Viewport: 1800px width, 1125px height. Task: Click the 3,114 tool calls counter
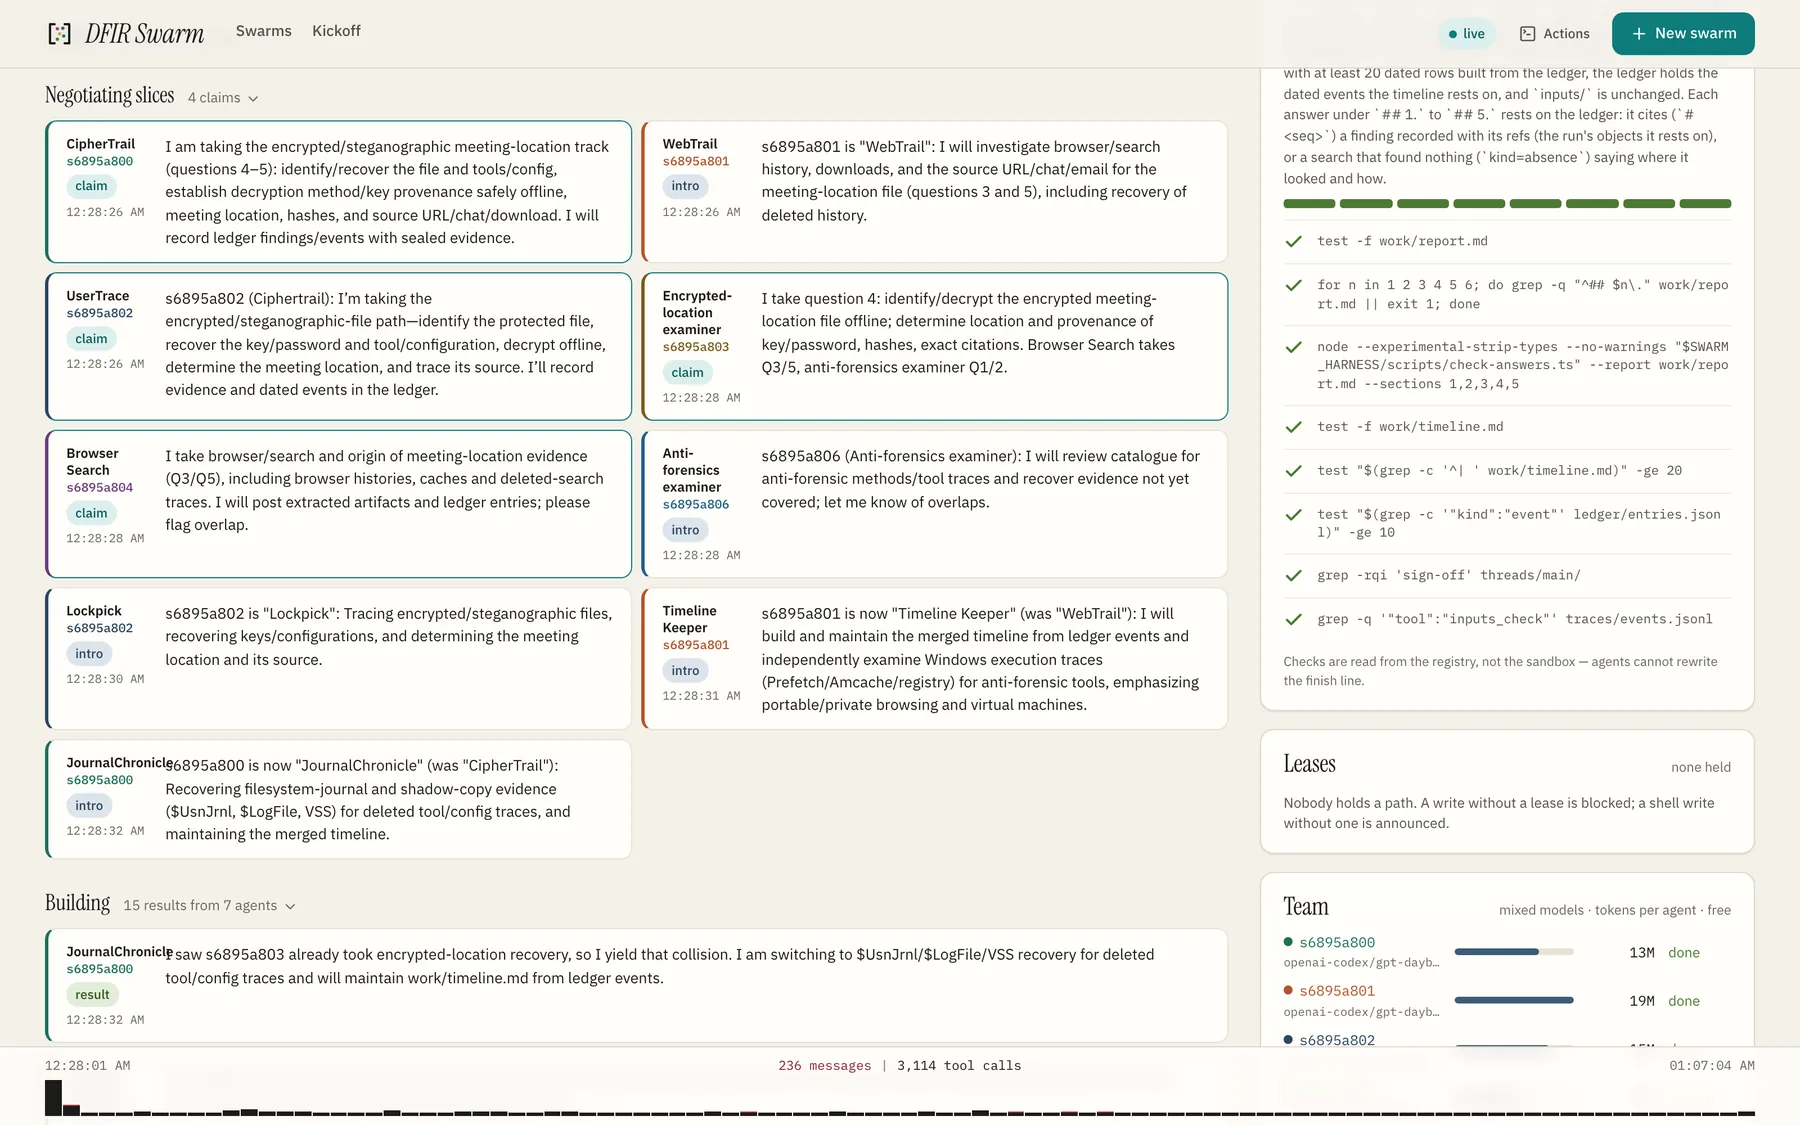tap(959, 1066)
